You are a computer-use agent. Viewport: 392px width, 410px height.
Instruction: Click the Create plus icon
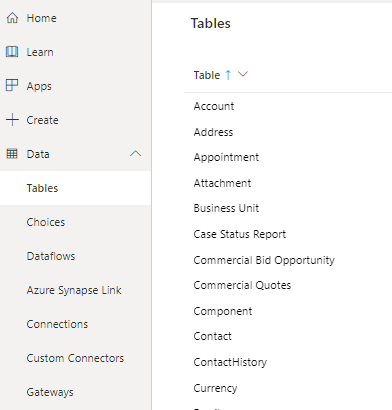[12, 120]
